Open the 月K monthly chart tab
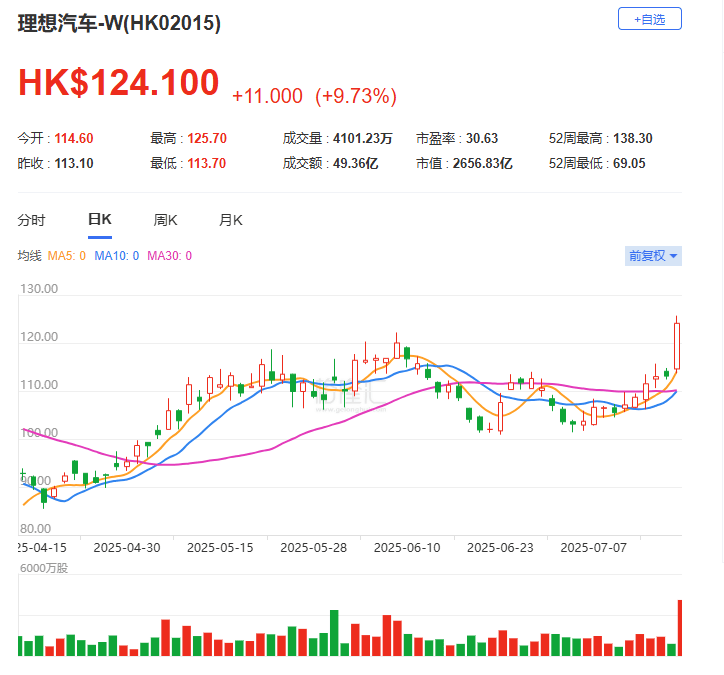The image size is (724, 675). tap(231, 220)
